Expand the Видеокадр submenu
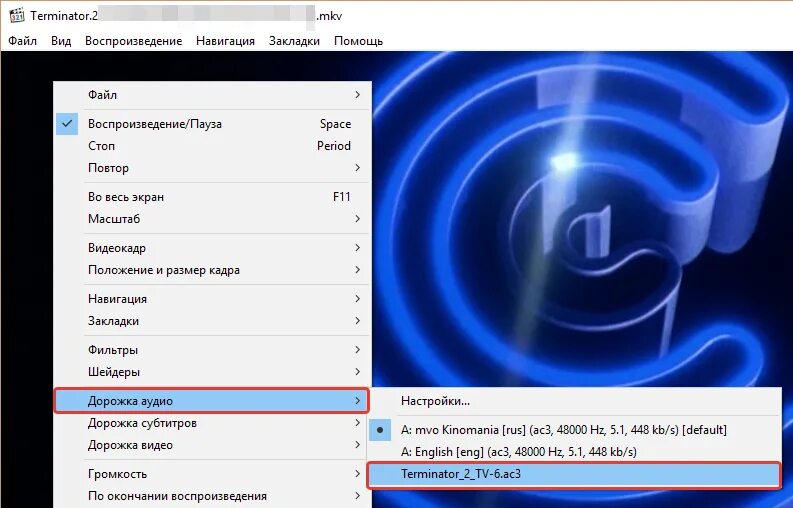 pos(212,248)
